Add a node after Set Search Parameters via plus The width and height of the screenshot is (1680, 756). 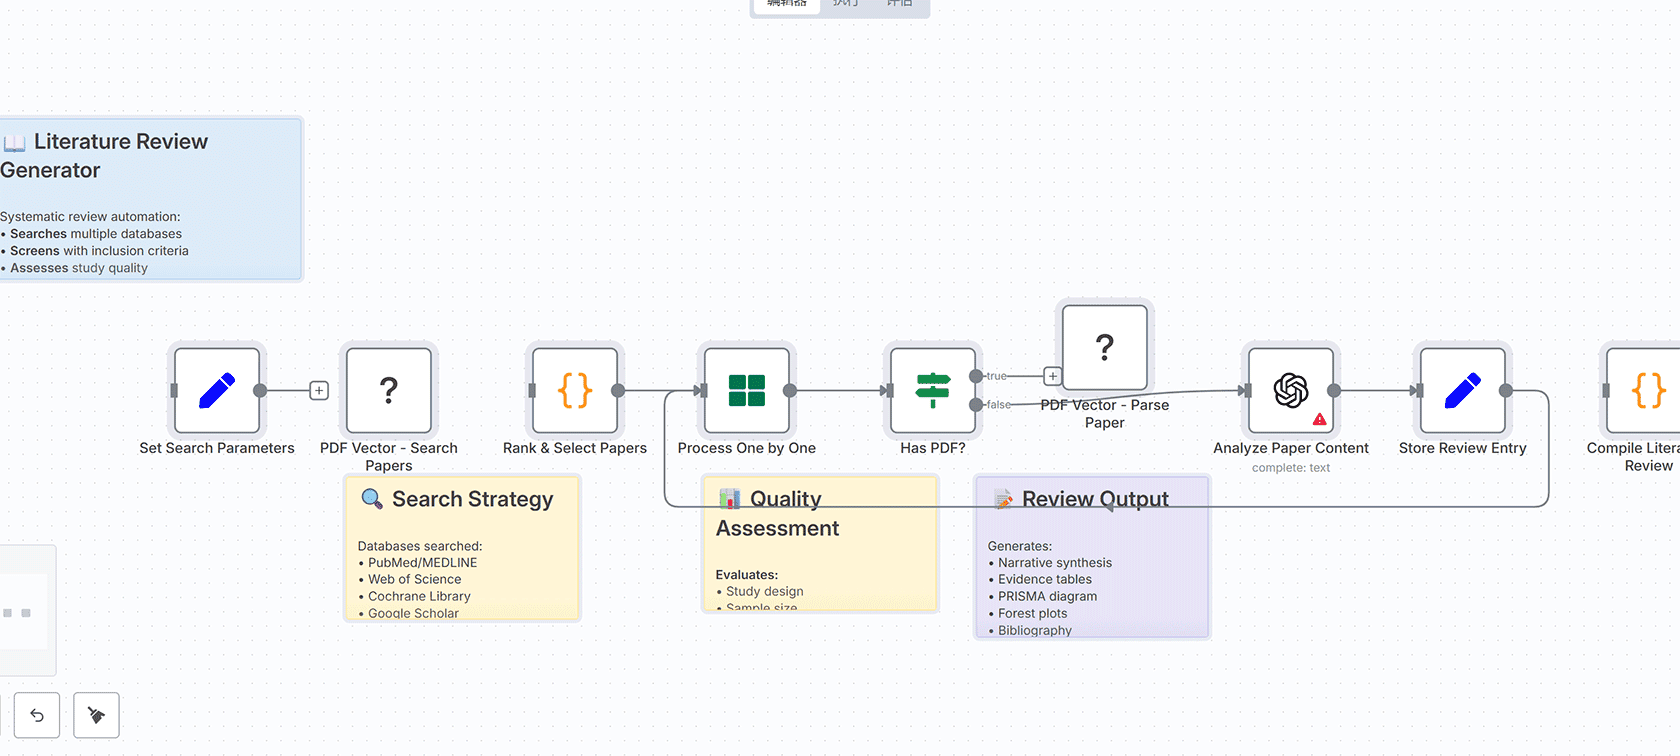(319, 391)
